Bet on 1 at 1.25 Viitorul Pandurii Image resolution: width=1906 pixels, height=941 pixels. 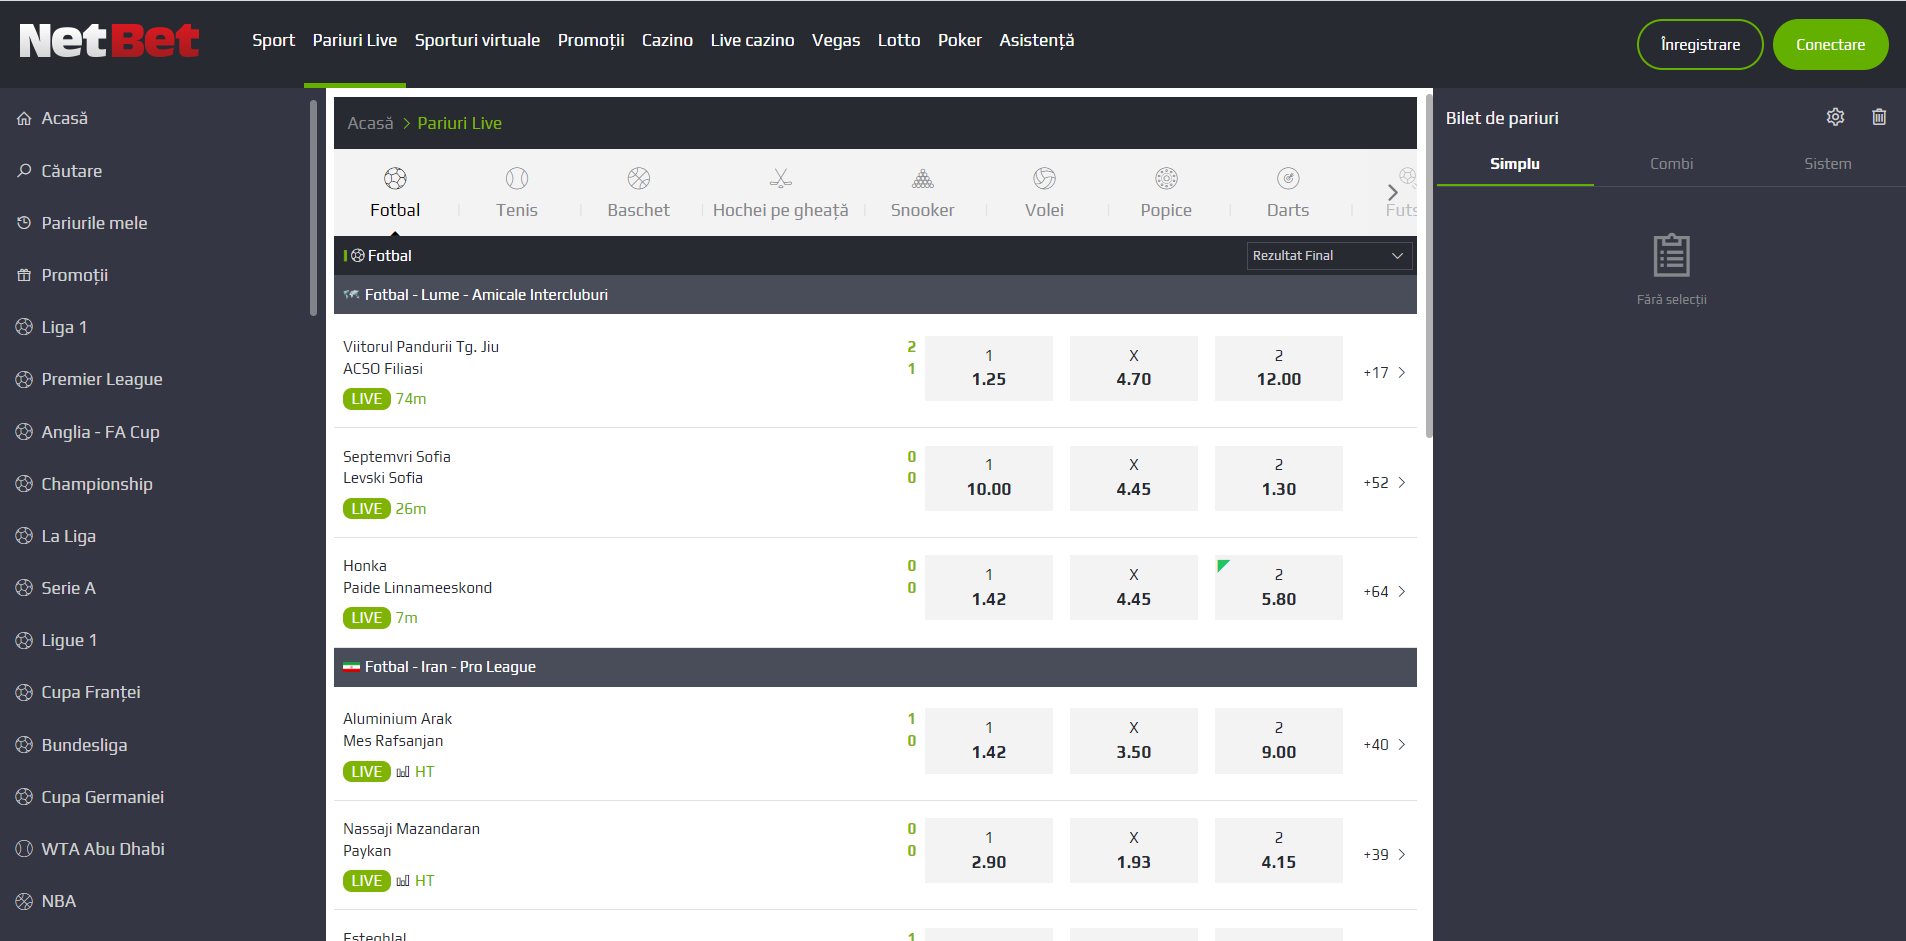coord(989,368)
